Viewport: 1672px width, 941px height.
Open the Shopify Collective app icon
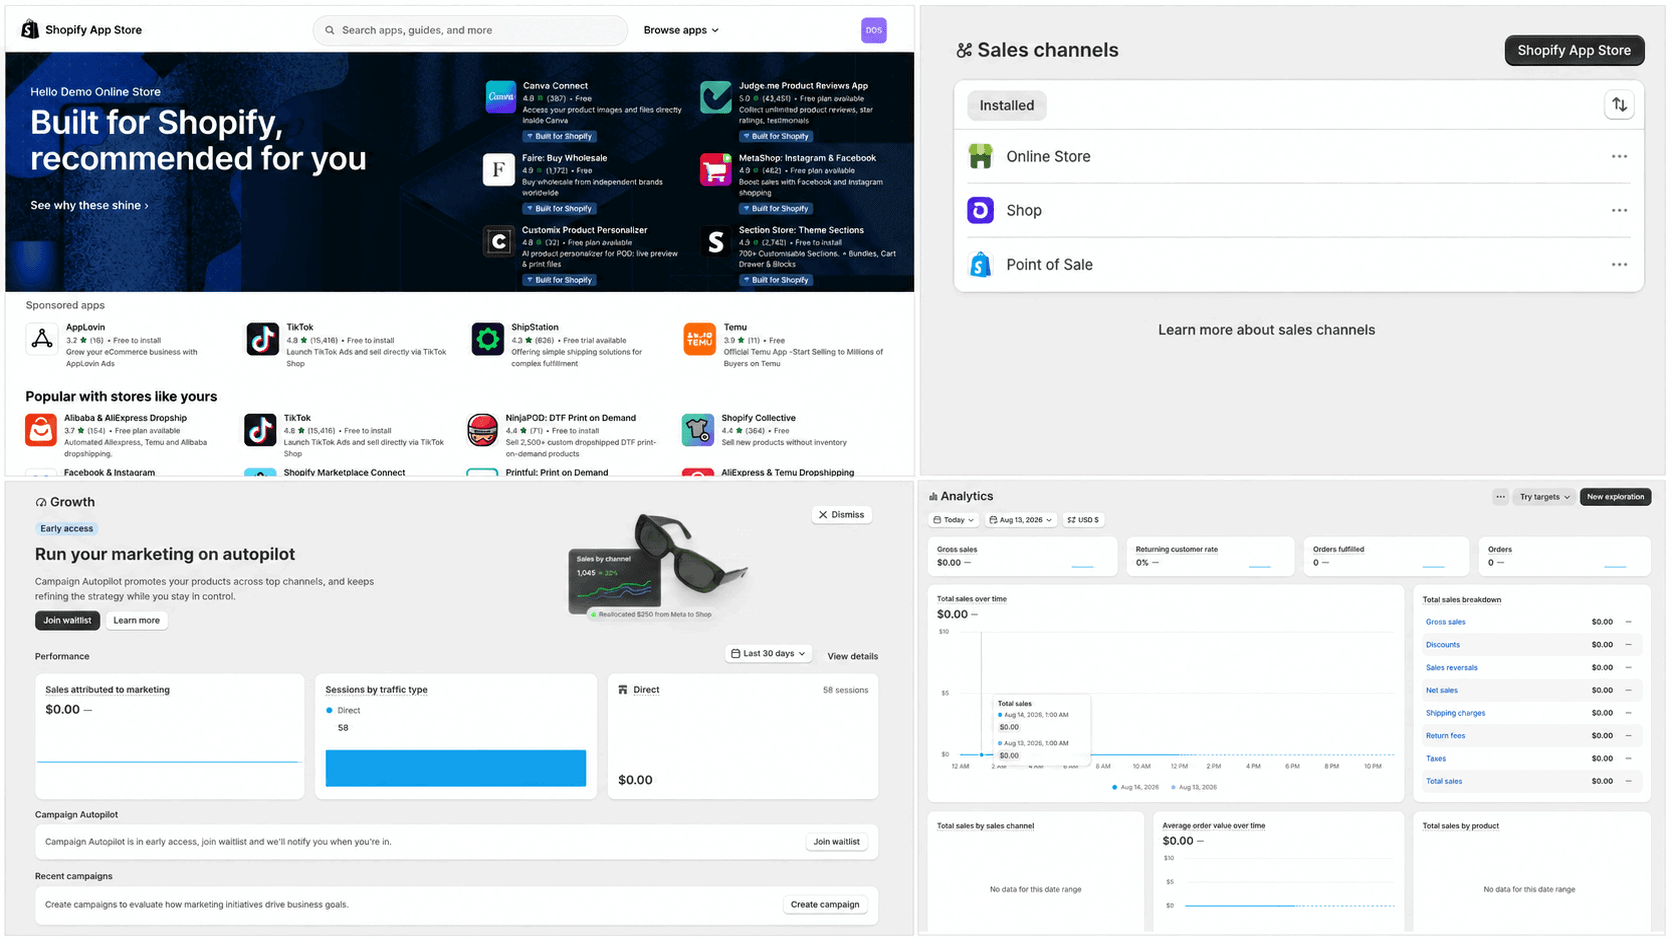tap(698, 430)
